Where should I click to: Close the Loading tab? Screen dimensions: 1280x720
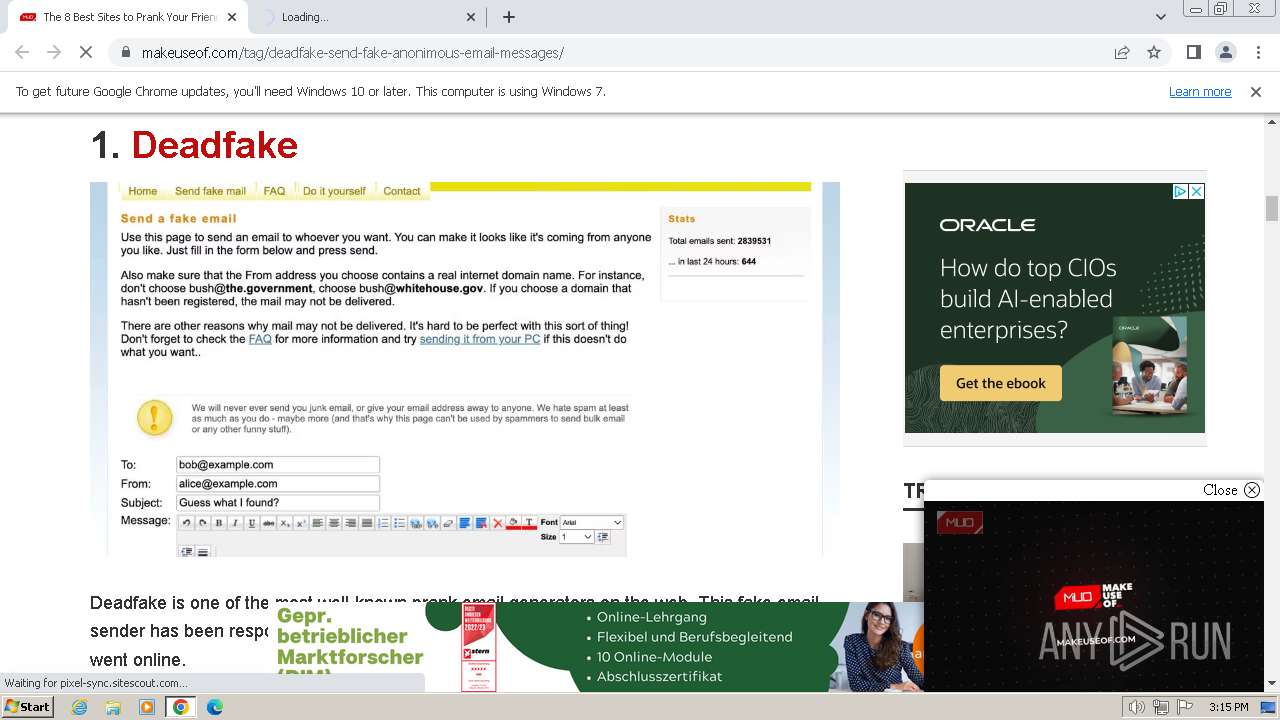(x=472, y=17)
